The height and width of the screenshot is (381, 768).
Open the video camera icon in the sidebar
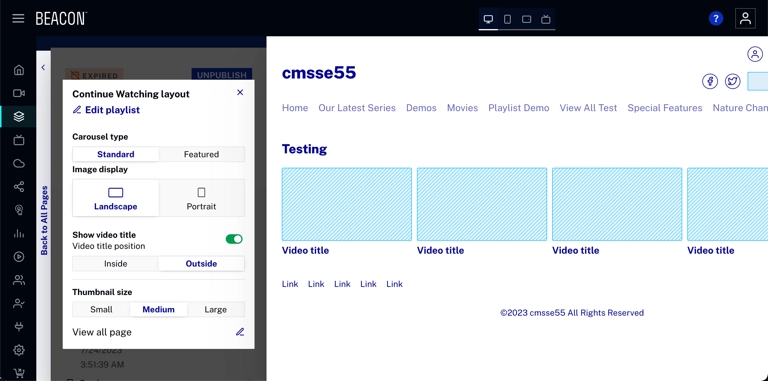point(19,93)
